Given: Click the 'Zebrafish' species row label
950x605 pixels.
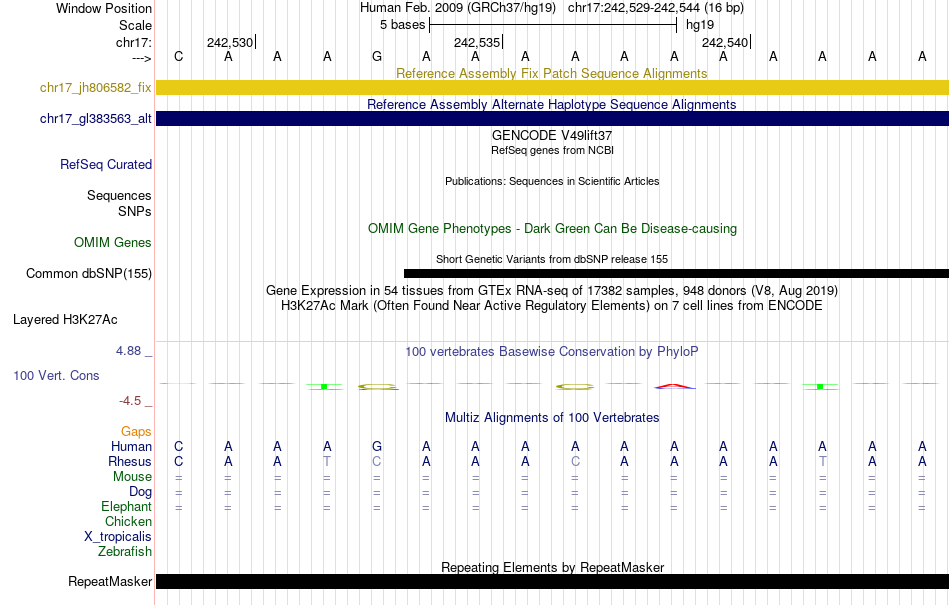Looking at the screenshot, I should pyautogui.click(x=125, y=552).
